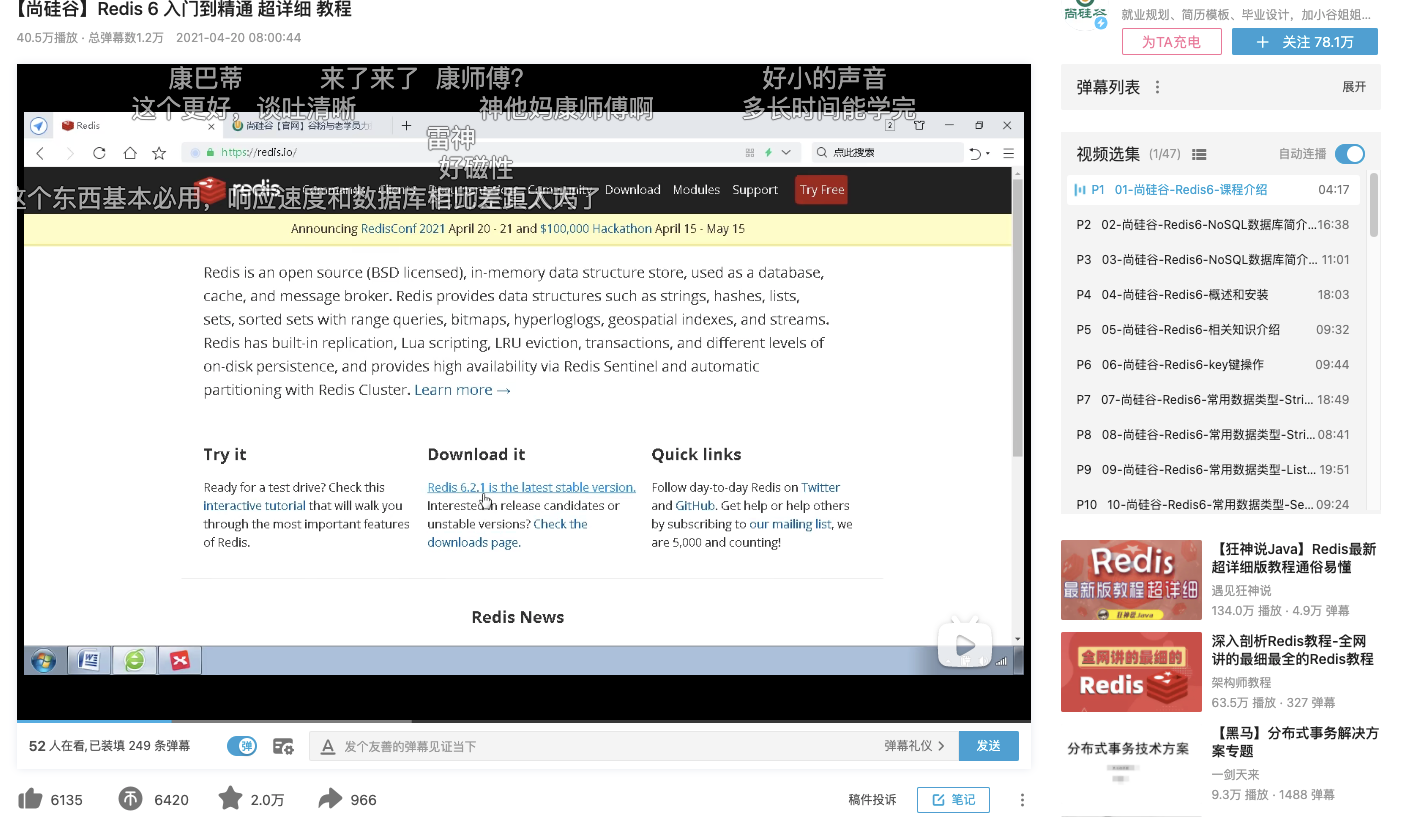The image size is (1428, 817).
Task: Click the green browser taskbar icon in the video
Action: click(134, 660)
